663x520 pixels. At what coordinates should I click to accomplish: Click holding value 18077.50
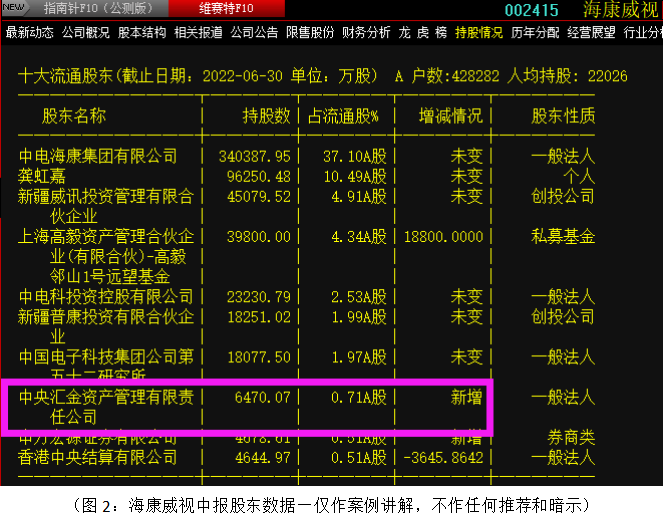click(x=259, y=357)
